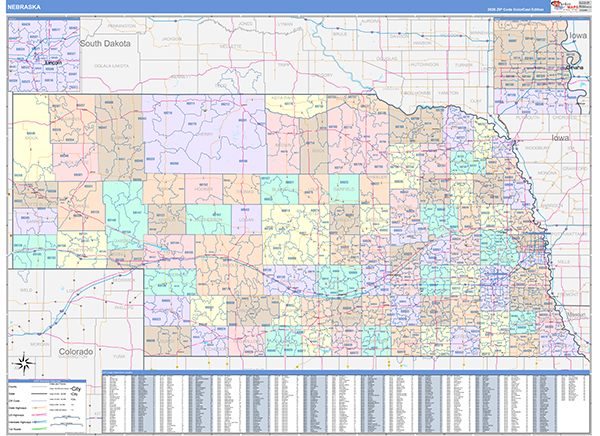Click the compass rose near Colorado
This screenshot has width=600, height=436.
coord(24,364)
